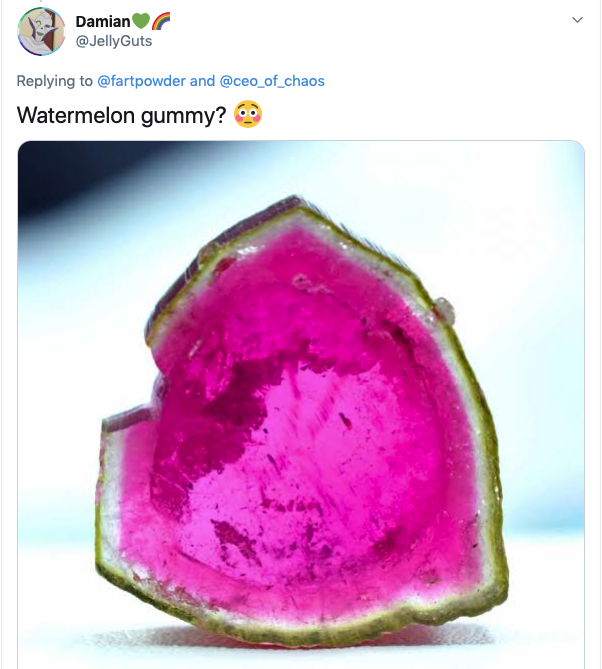
Task: Click the word "and" between mentions
Action: (x=202, y=81)
